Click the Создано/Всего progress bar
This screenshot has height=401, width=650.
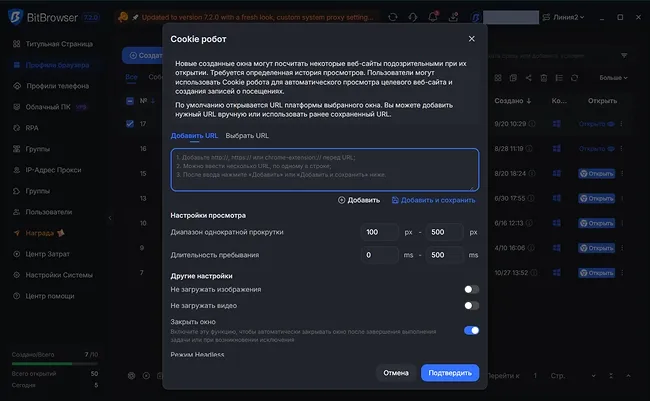[55, 364]
